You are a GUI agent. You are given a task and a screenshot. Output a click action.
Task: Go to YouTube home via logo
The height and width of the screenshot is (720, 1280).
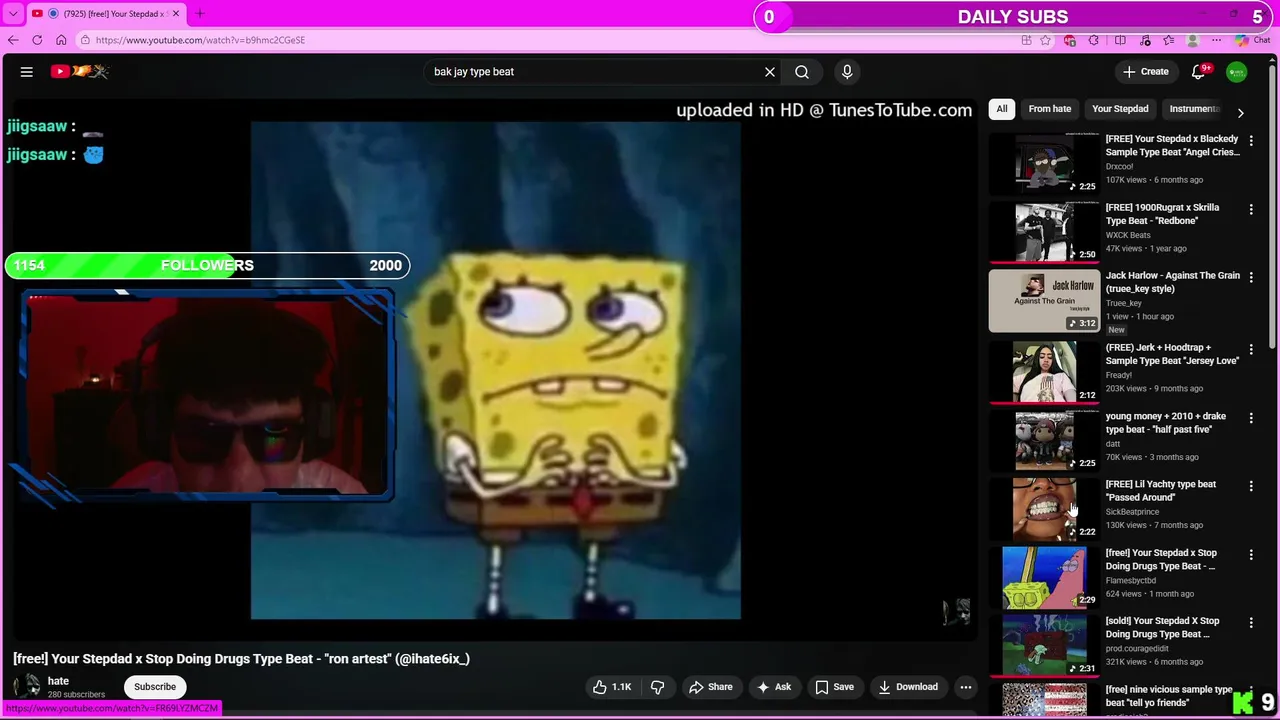click(x=79, y=71)
